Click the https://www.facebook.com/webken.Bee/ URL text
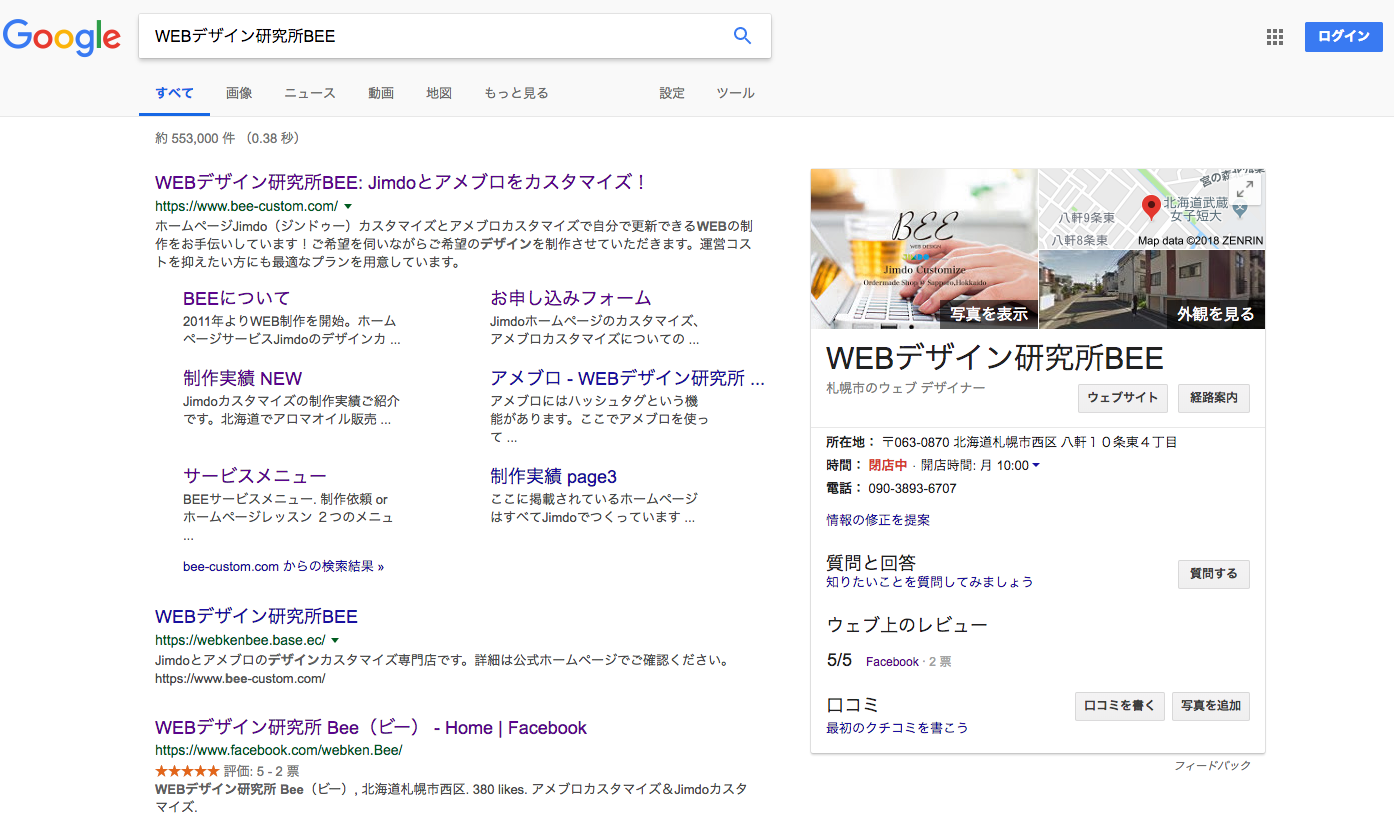The height and width of the screenshot is (823, 1394). pyautogui.click(x=279, y=750)
